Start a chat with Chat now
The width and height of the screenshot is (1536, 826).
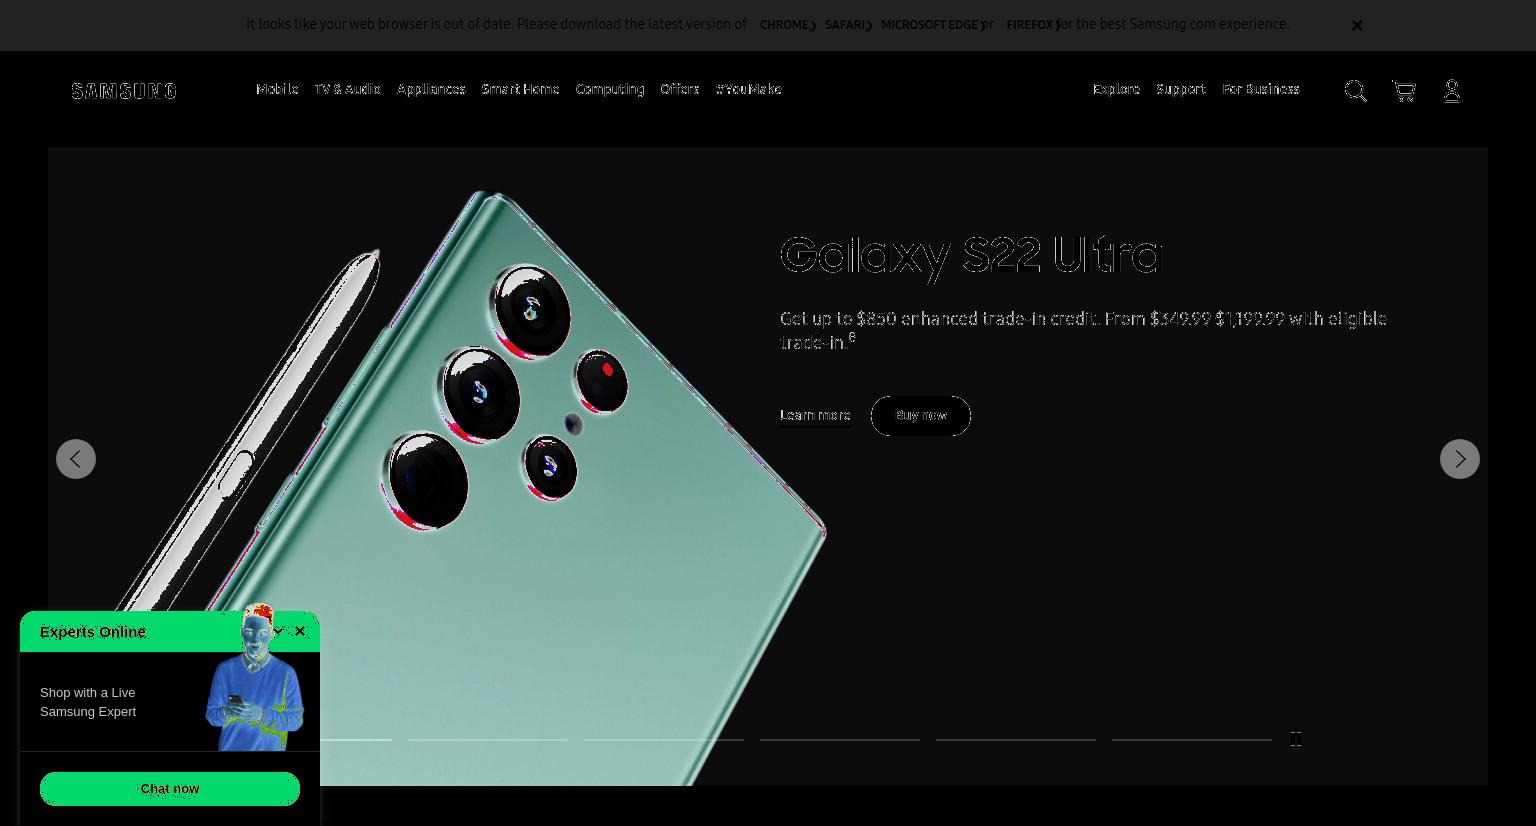coord(170,788)
